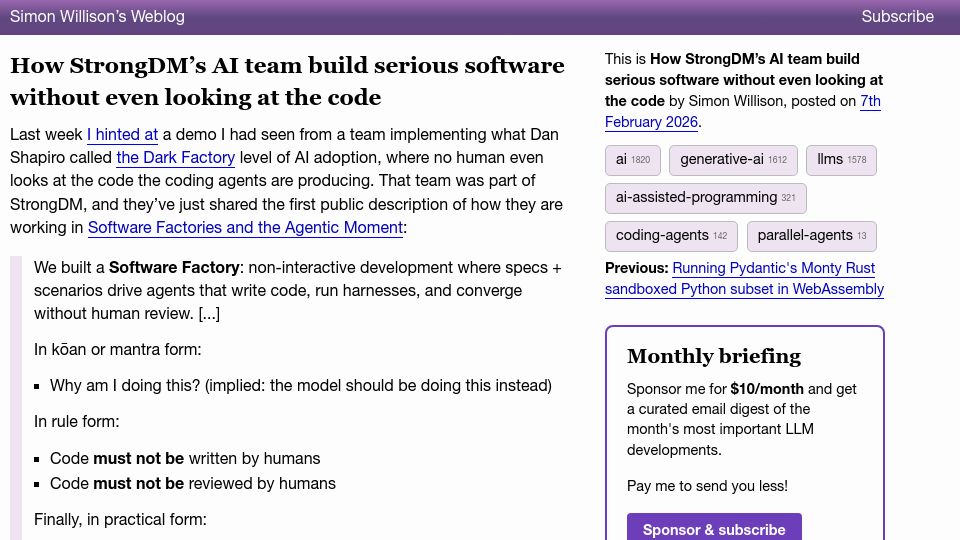The image size is (960, 540).
Task: Click 'Code must not be reviewed by humans'
Action: (x=193, y=484)
